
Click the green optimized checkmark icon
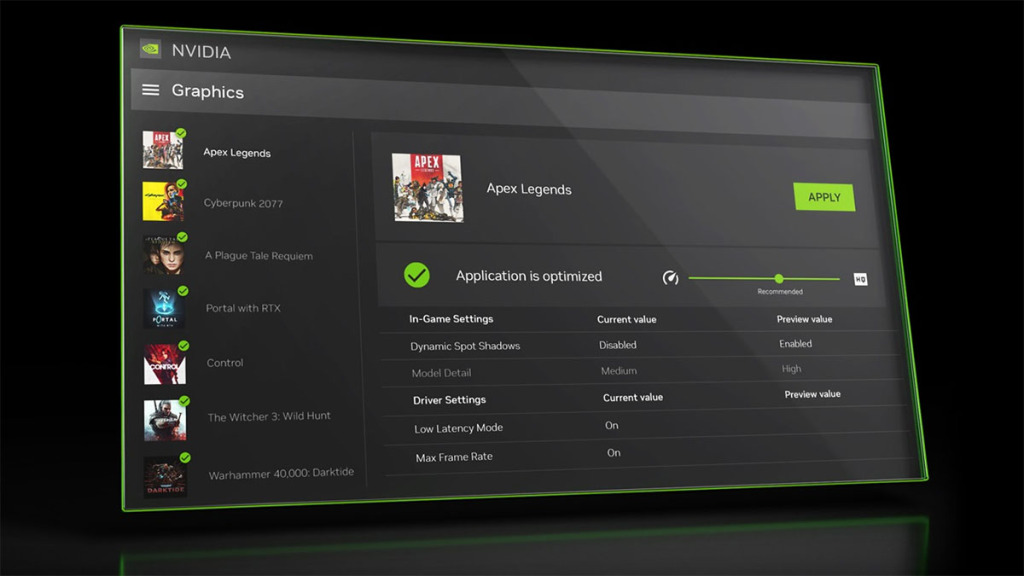point(417,275)
